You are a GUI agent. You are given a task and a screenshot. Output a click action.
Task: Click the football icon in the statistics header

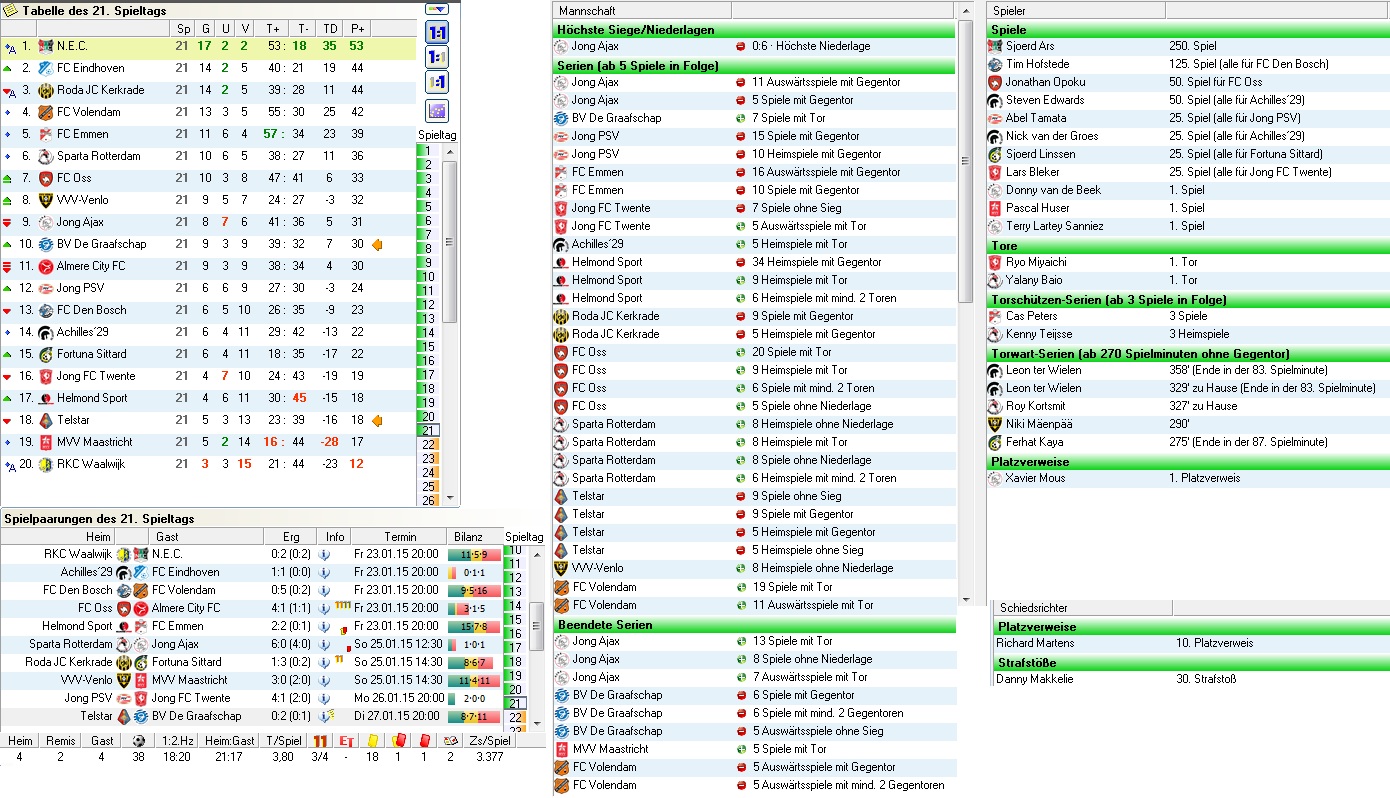point(138,741)
